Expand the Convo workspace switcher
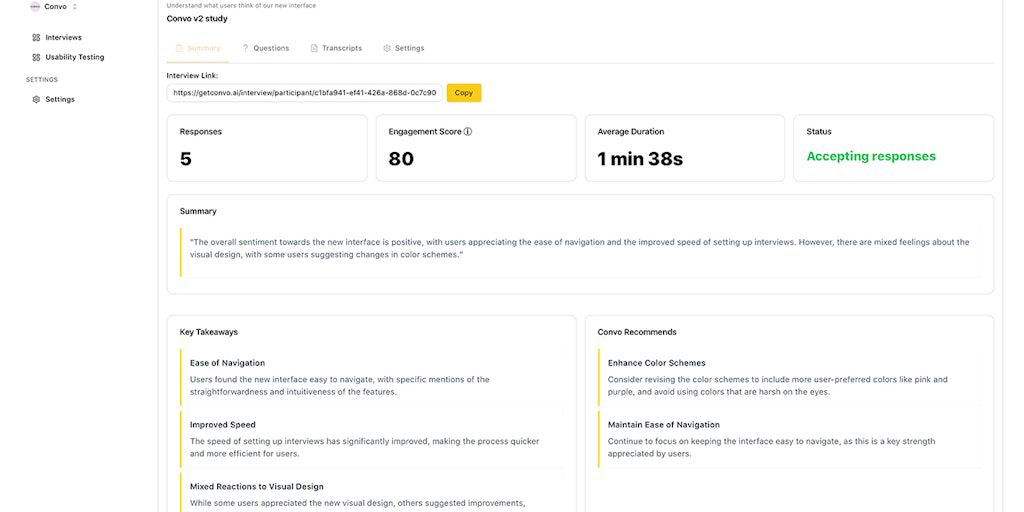The image size is (1024, 512). click(75, 7)
